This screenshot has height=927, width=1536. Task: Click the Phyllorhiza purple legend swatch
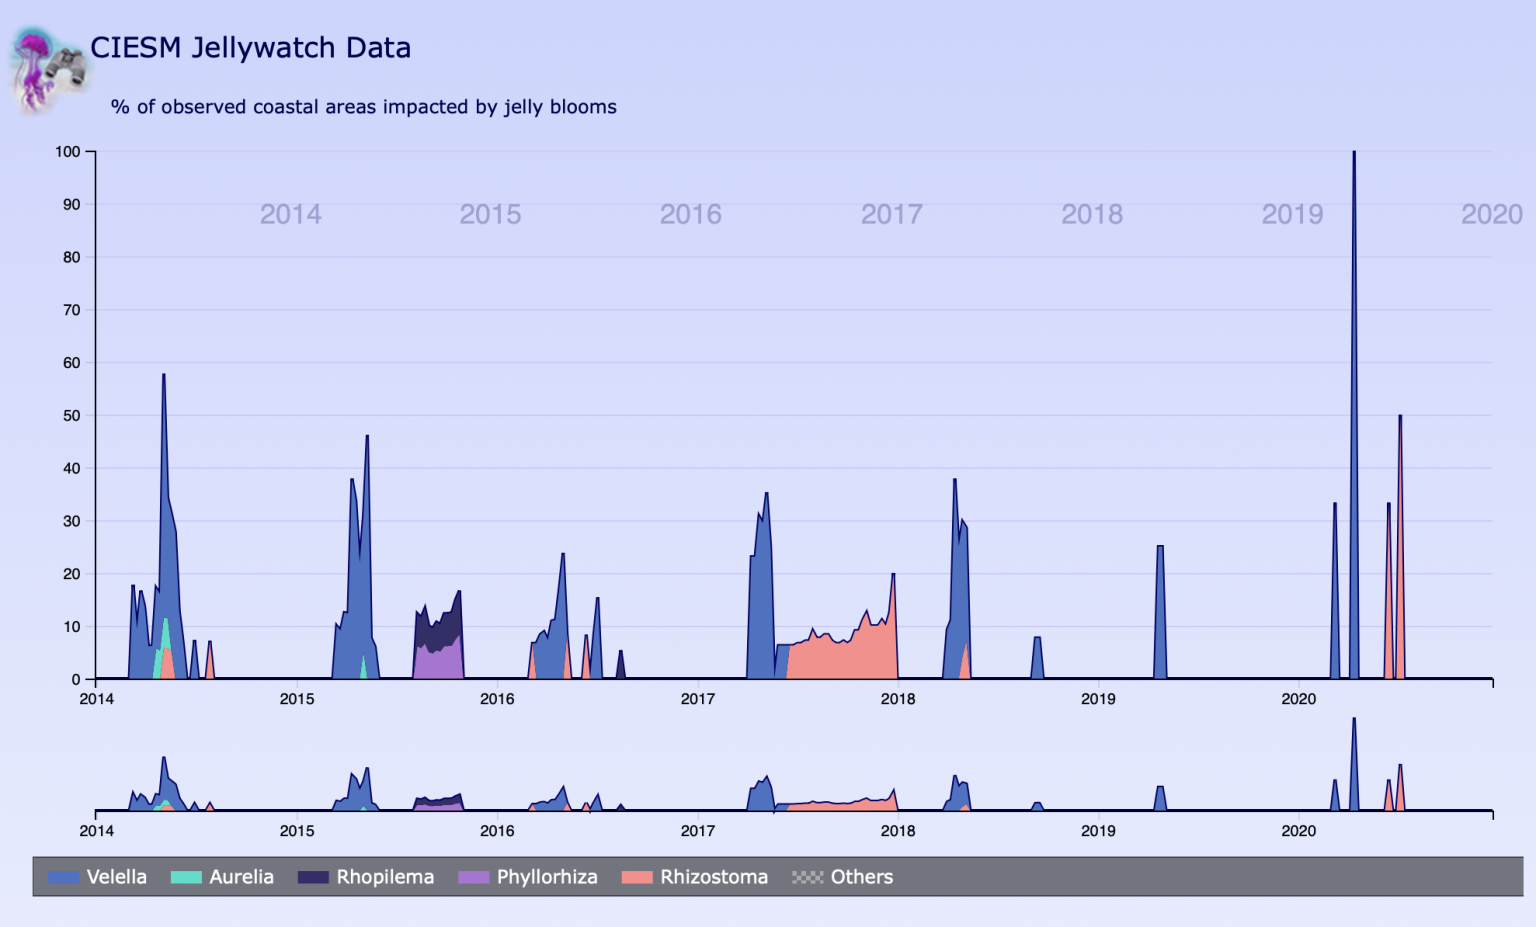tap(473, 877)
